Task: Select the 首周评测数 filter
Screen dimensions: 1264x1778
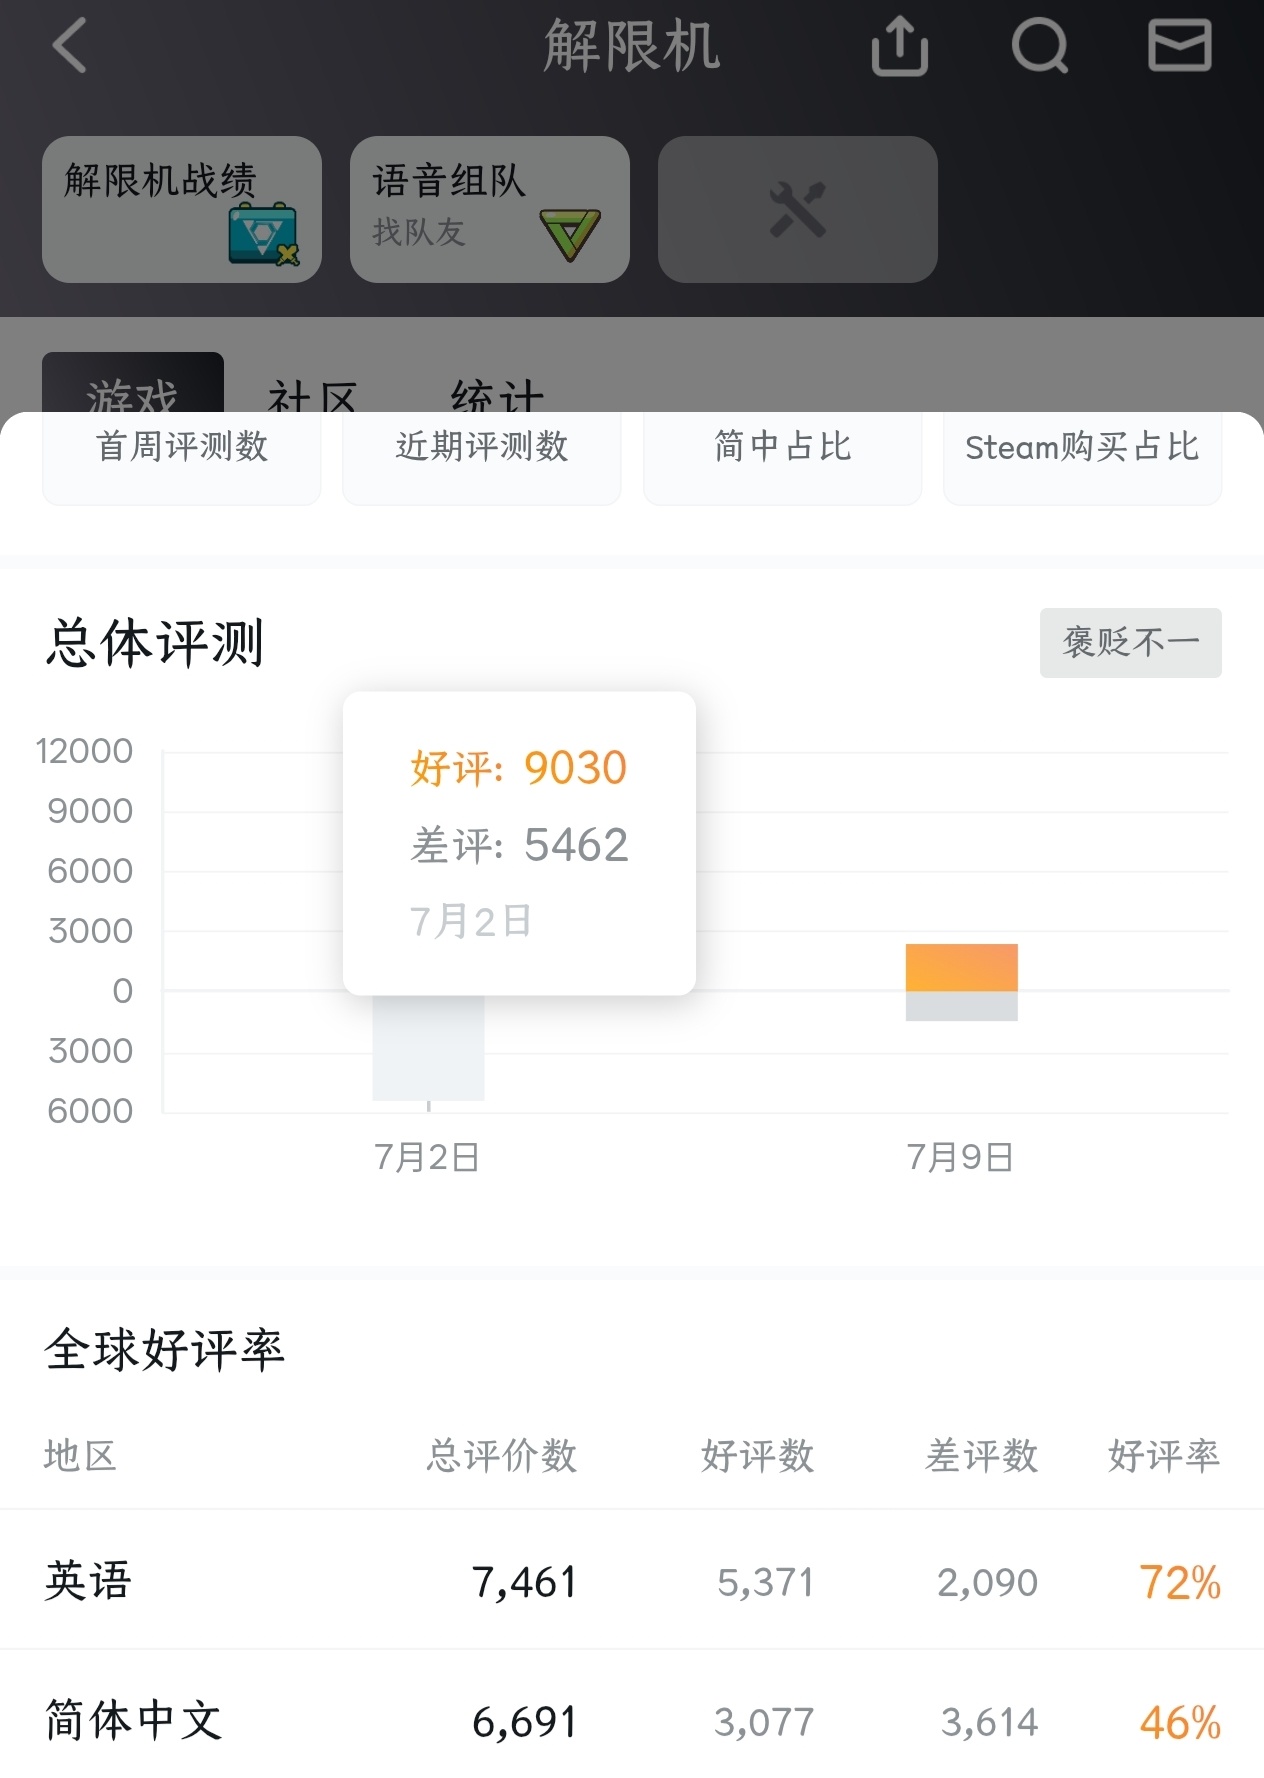Action: [182, 450]
